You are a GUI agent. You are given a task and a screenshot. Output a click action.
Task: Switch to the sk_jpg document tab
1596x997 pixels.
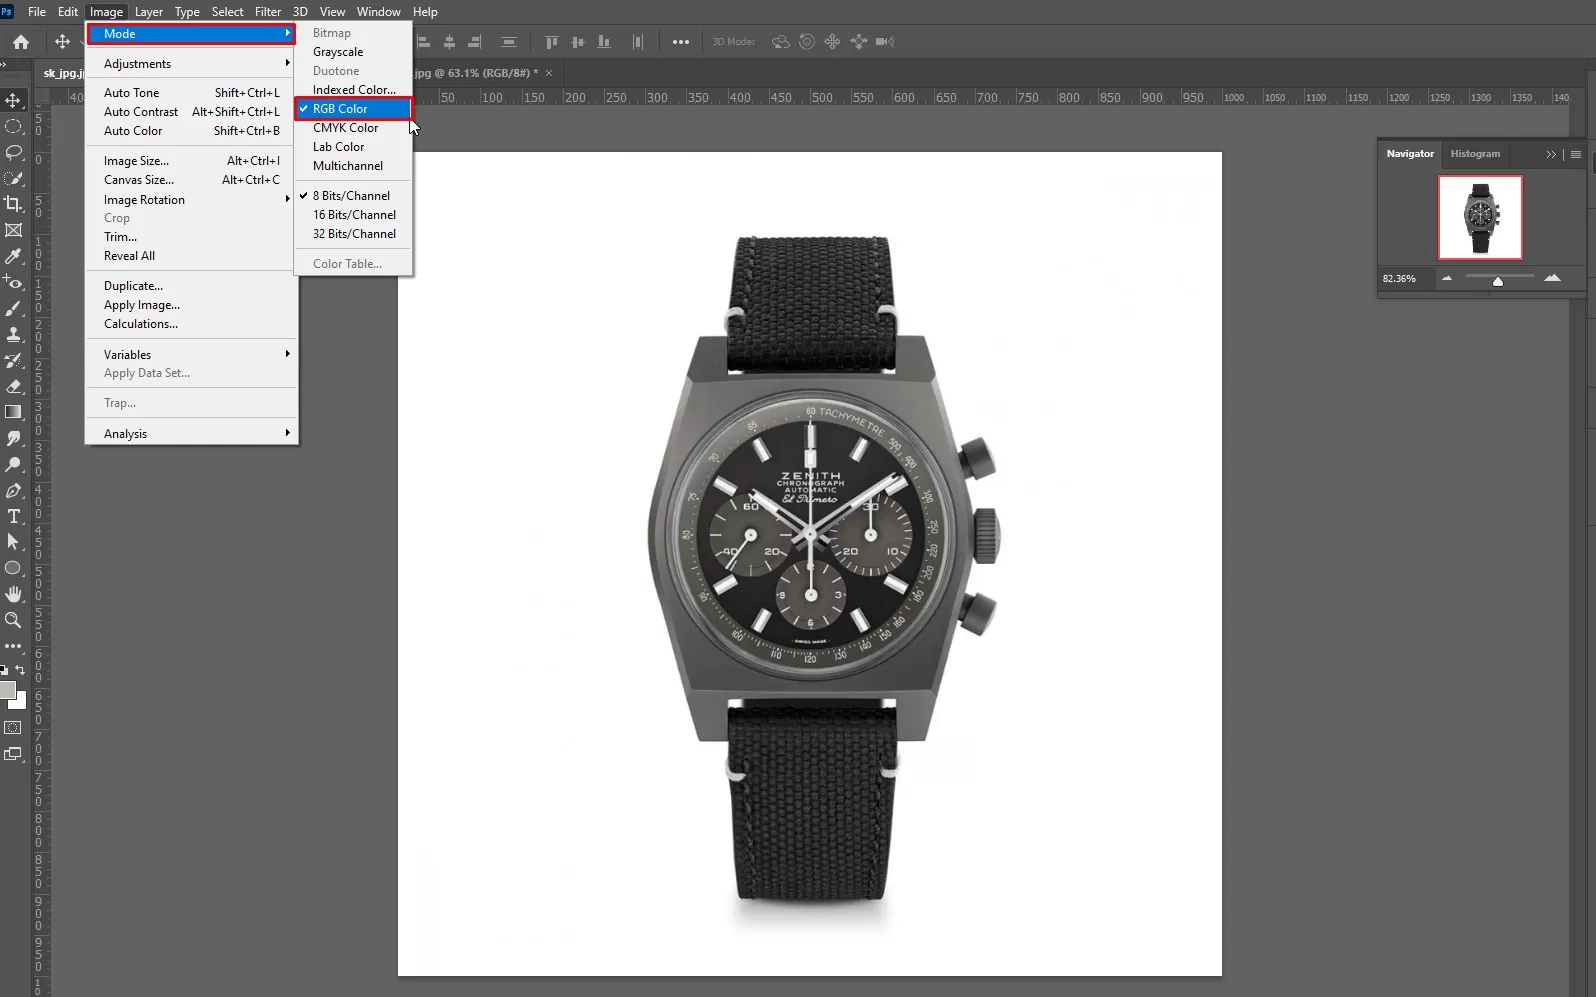62,73
